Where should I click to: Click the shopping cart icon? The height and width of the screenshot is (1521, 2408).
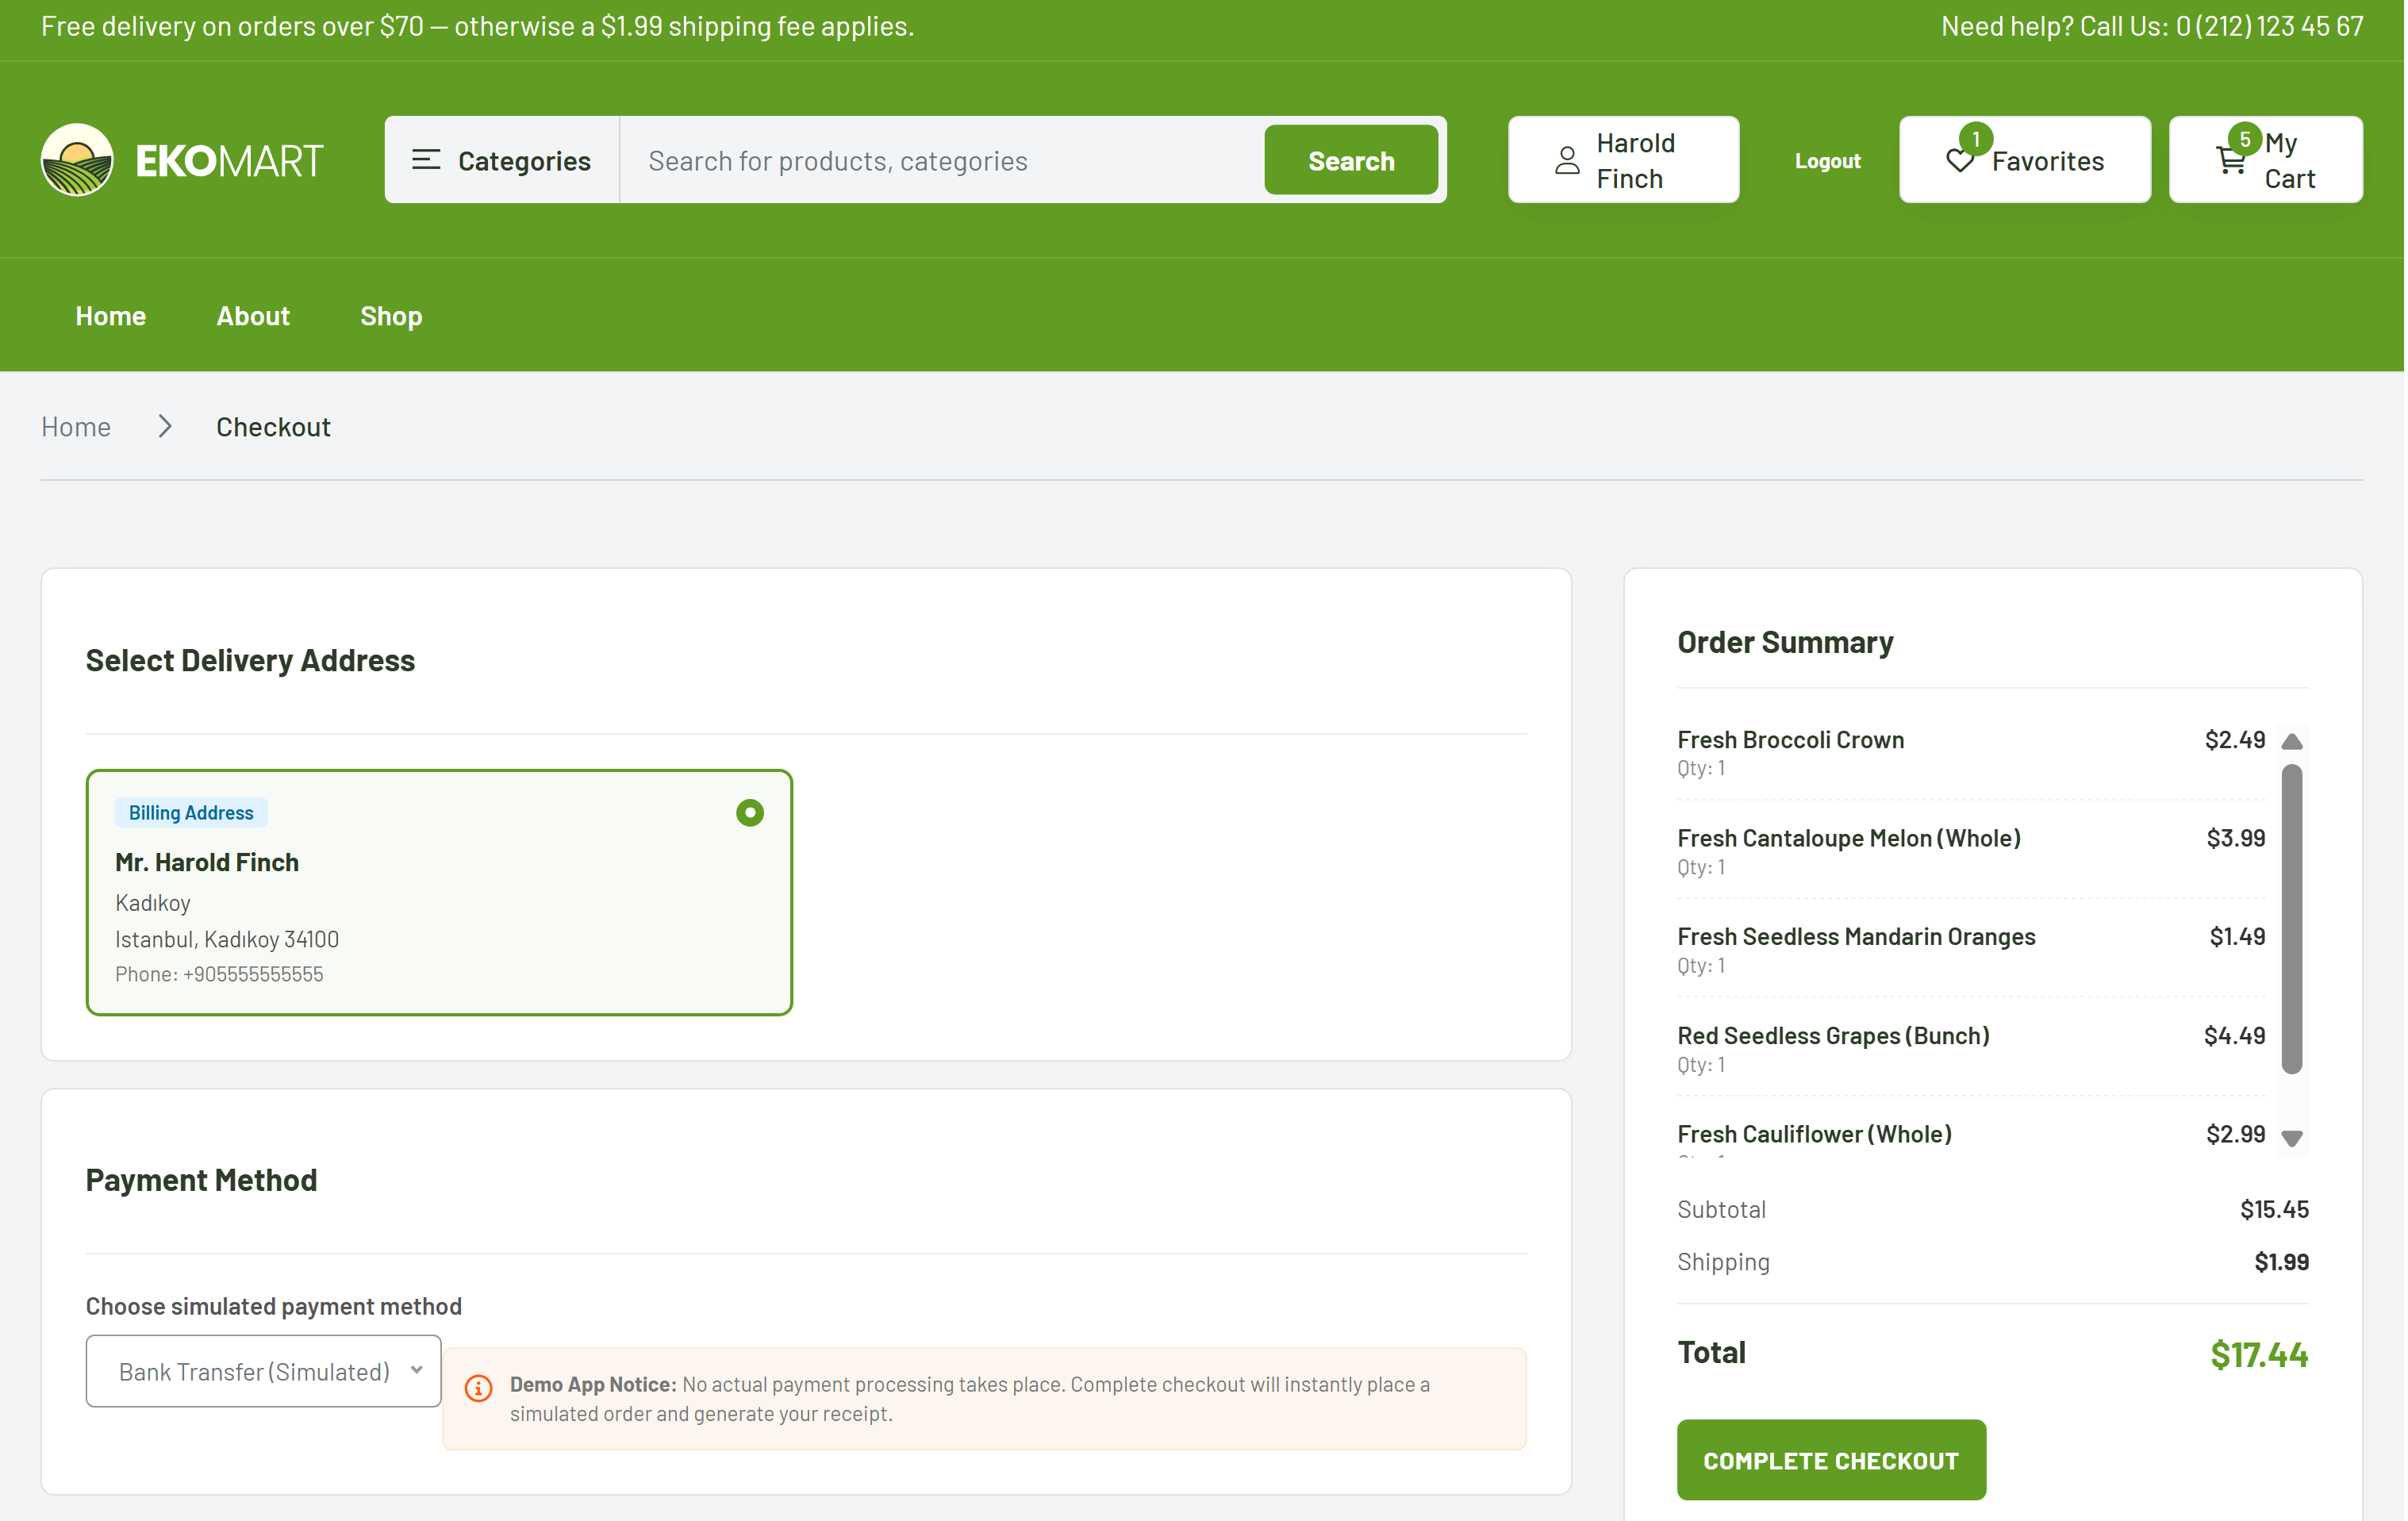point(2233,160)
